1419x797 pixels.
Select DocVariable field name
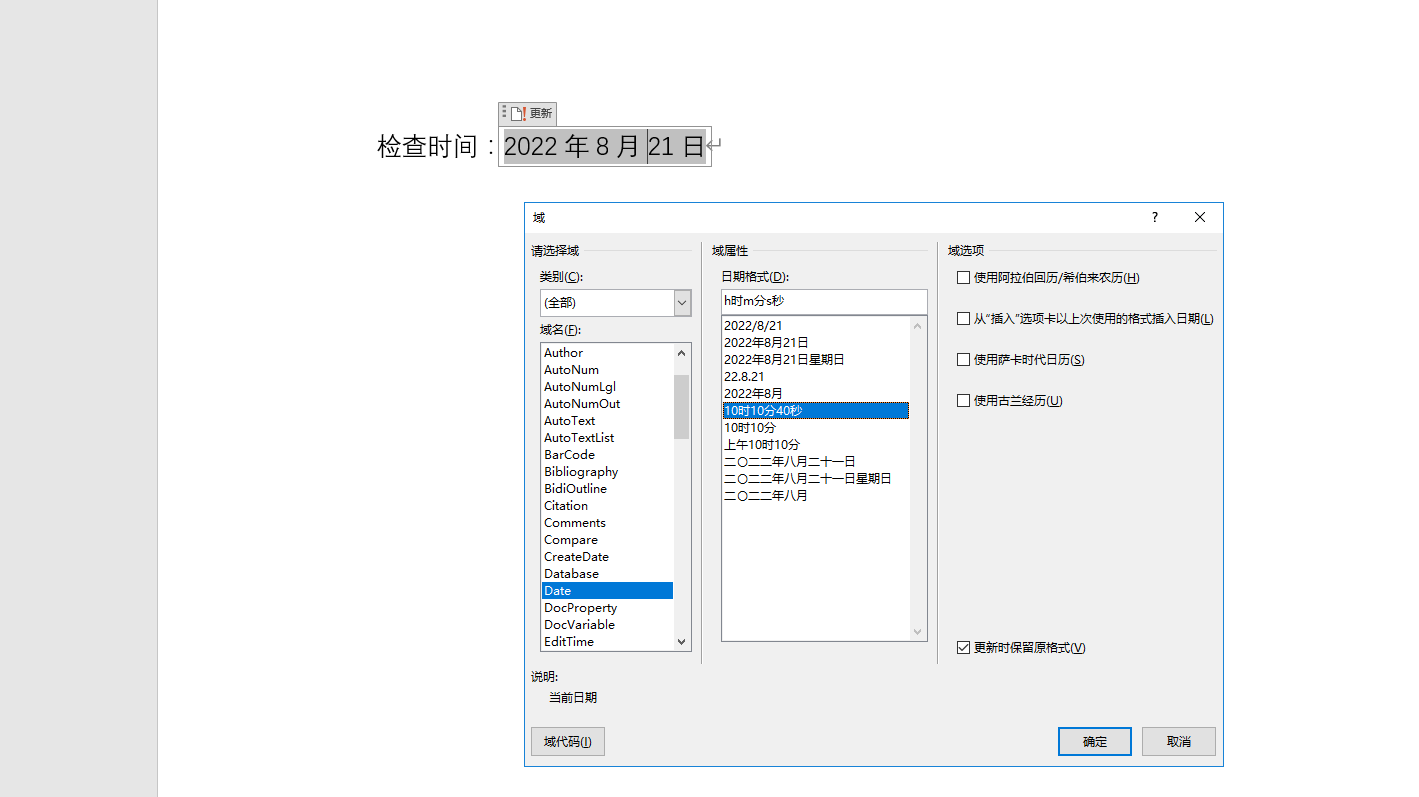click(607, 625)
